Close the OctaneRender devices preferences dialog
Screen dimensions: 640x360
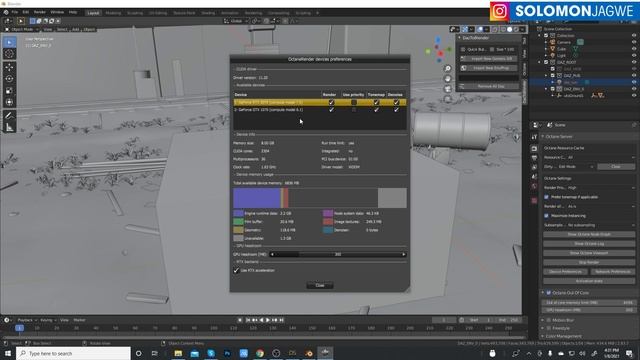(320, 285)
